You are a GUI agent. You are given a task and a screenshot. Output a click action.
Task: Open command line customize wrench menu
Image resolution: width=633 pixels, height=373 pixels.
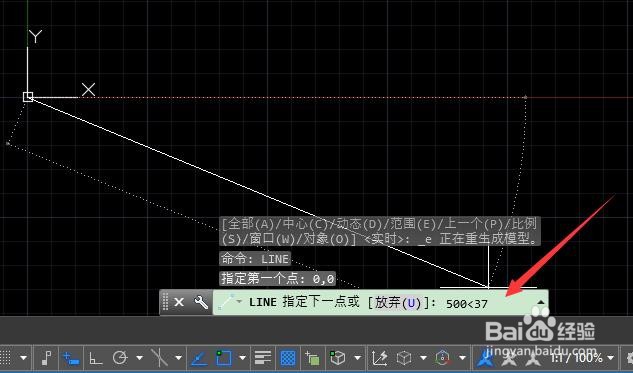point(201,302)
